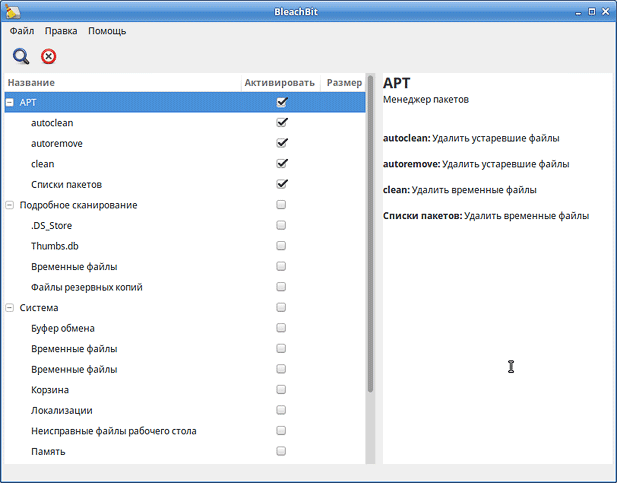This screenshot has width=617, height=483.
Task: Maximize the BleachBit window
Action: click(x=592, y=11)
